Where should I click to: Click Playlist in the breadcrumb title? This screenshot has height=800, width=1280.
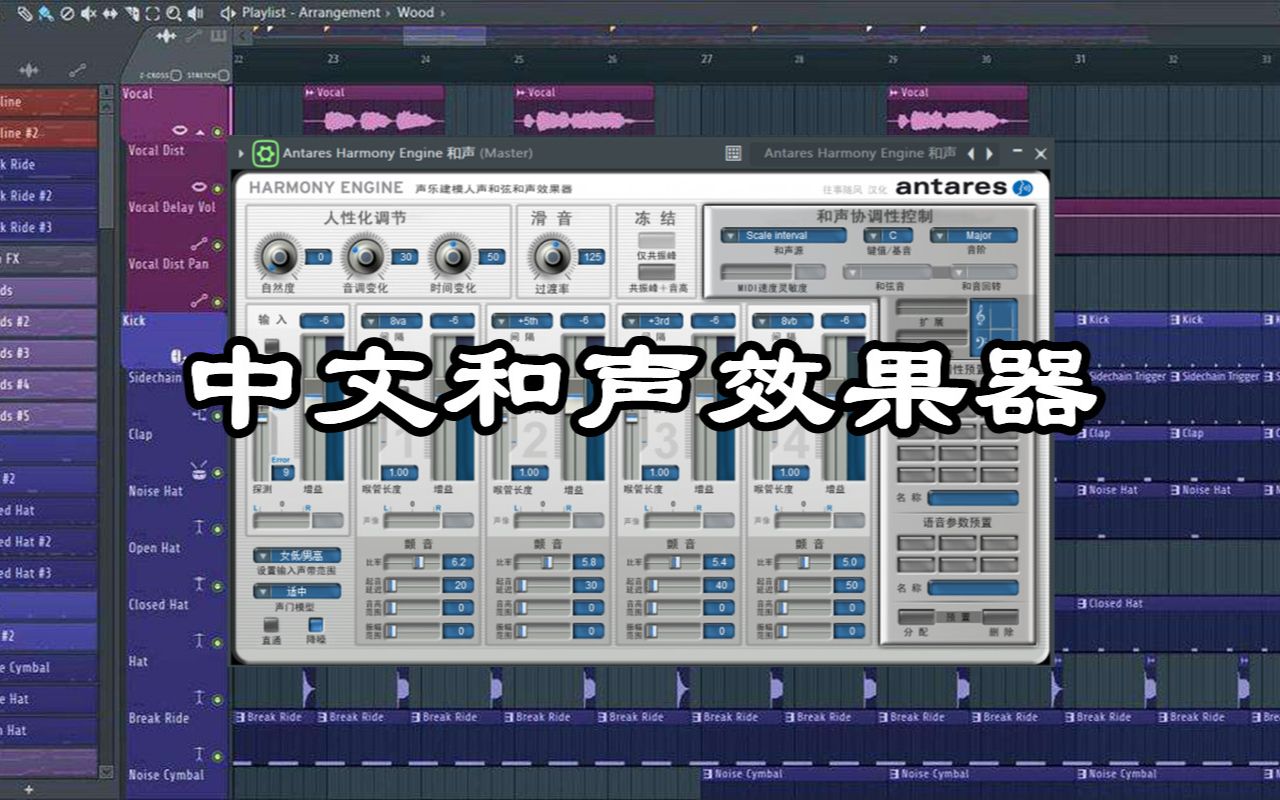(266, 13)
